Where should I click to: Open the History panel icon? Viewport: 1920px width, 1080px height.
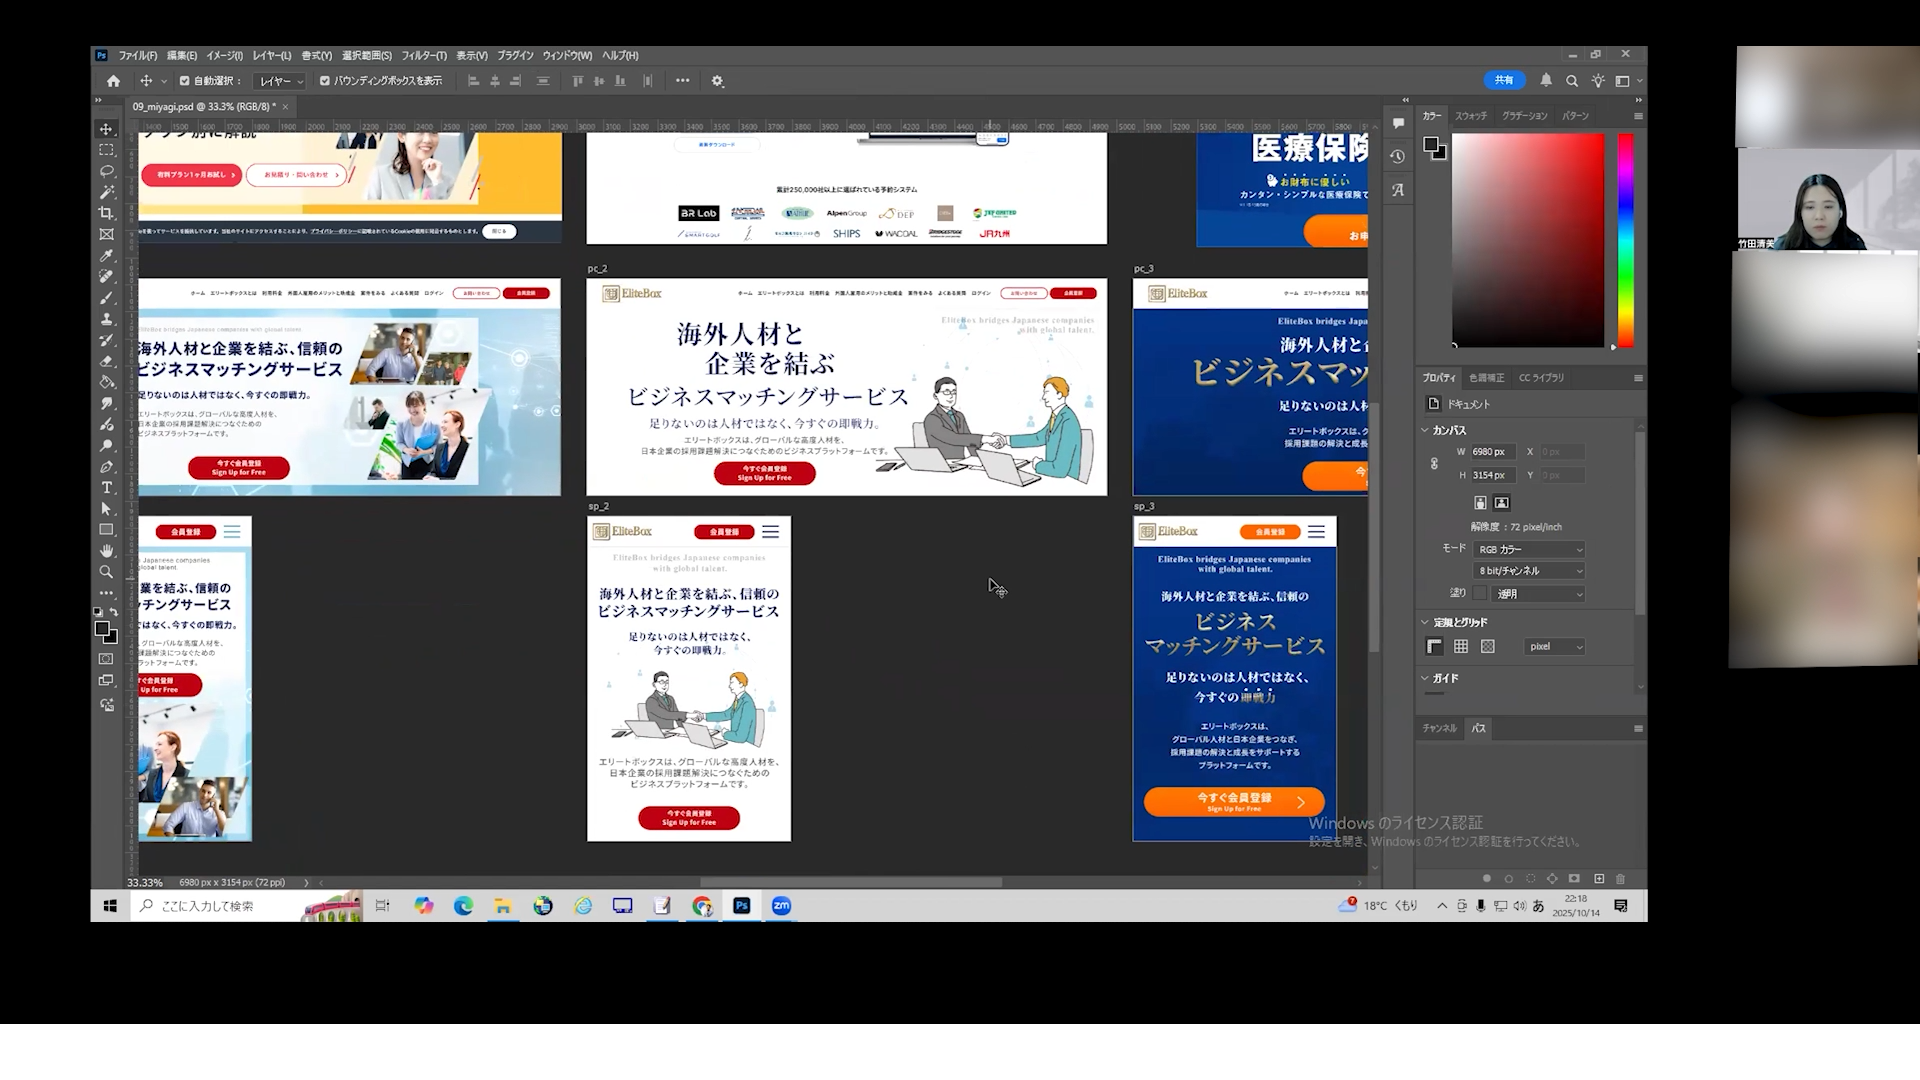(x=1398, y=156)
